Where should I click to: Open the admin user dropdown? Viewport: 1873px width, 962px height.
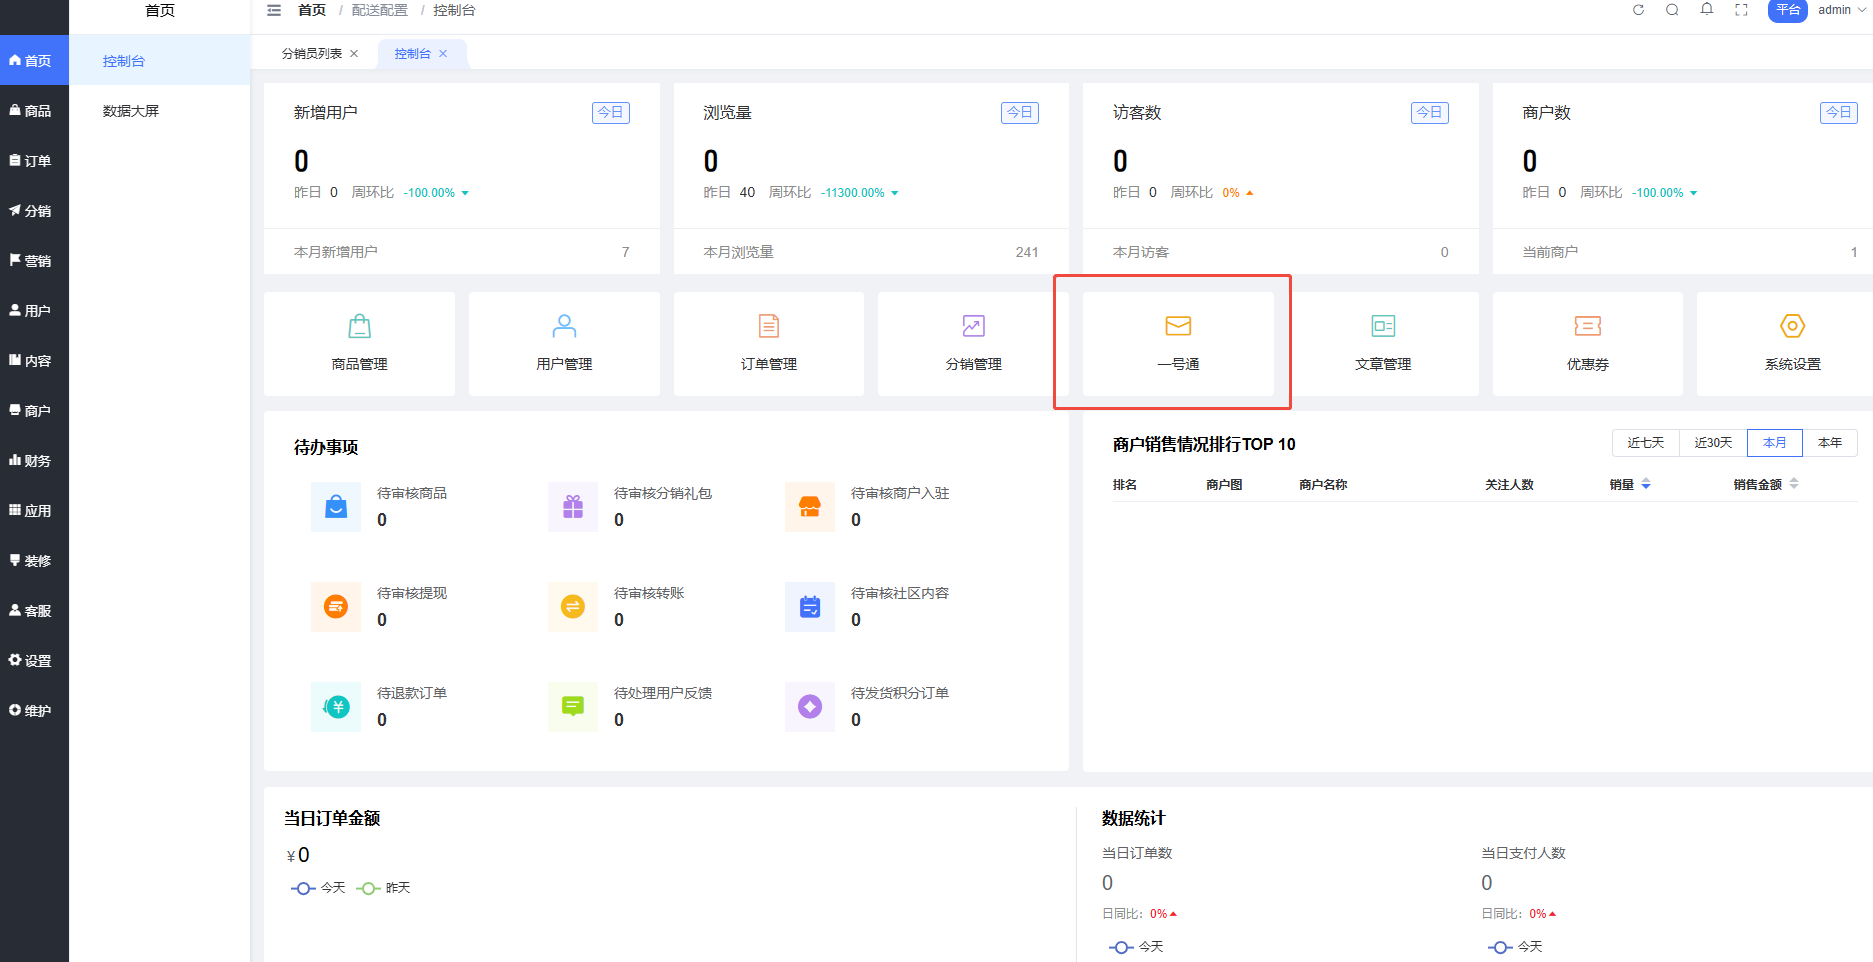1840,10
